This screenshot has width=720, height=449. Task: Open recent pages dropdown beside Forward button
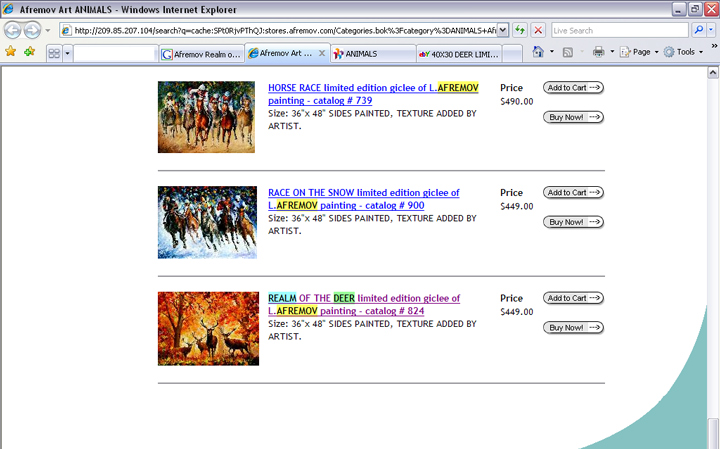click(x=47, y=31)
